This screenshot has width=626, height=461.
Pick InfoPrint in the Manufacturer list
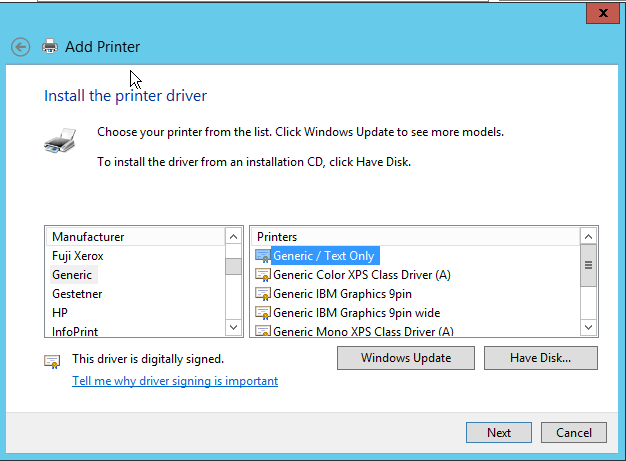pos(75,331)
